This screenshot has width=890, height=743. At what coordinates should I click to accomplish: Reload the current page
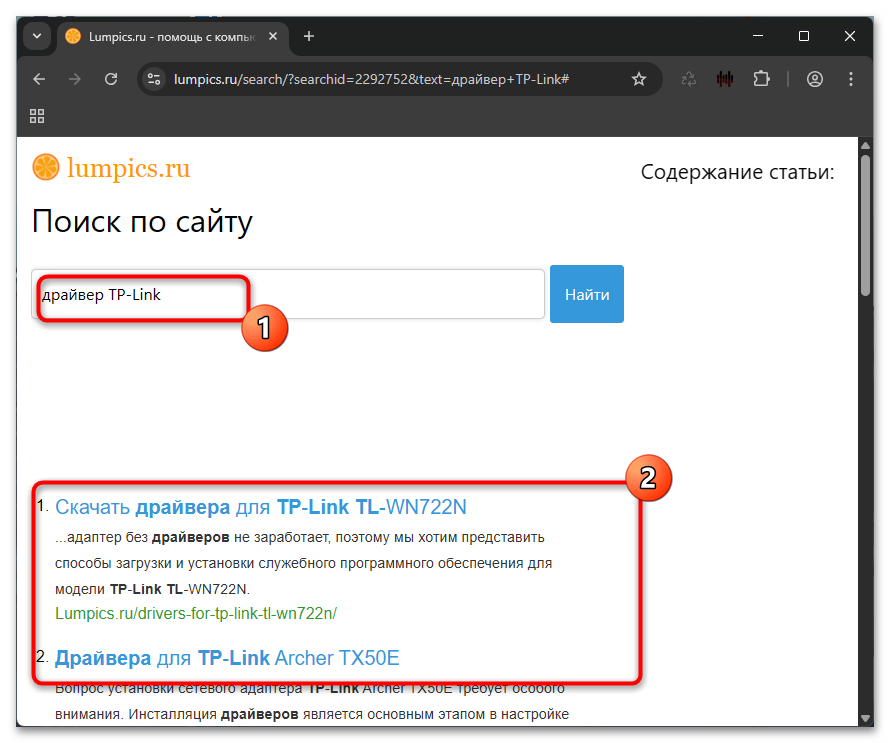(x=111, y=79)
